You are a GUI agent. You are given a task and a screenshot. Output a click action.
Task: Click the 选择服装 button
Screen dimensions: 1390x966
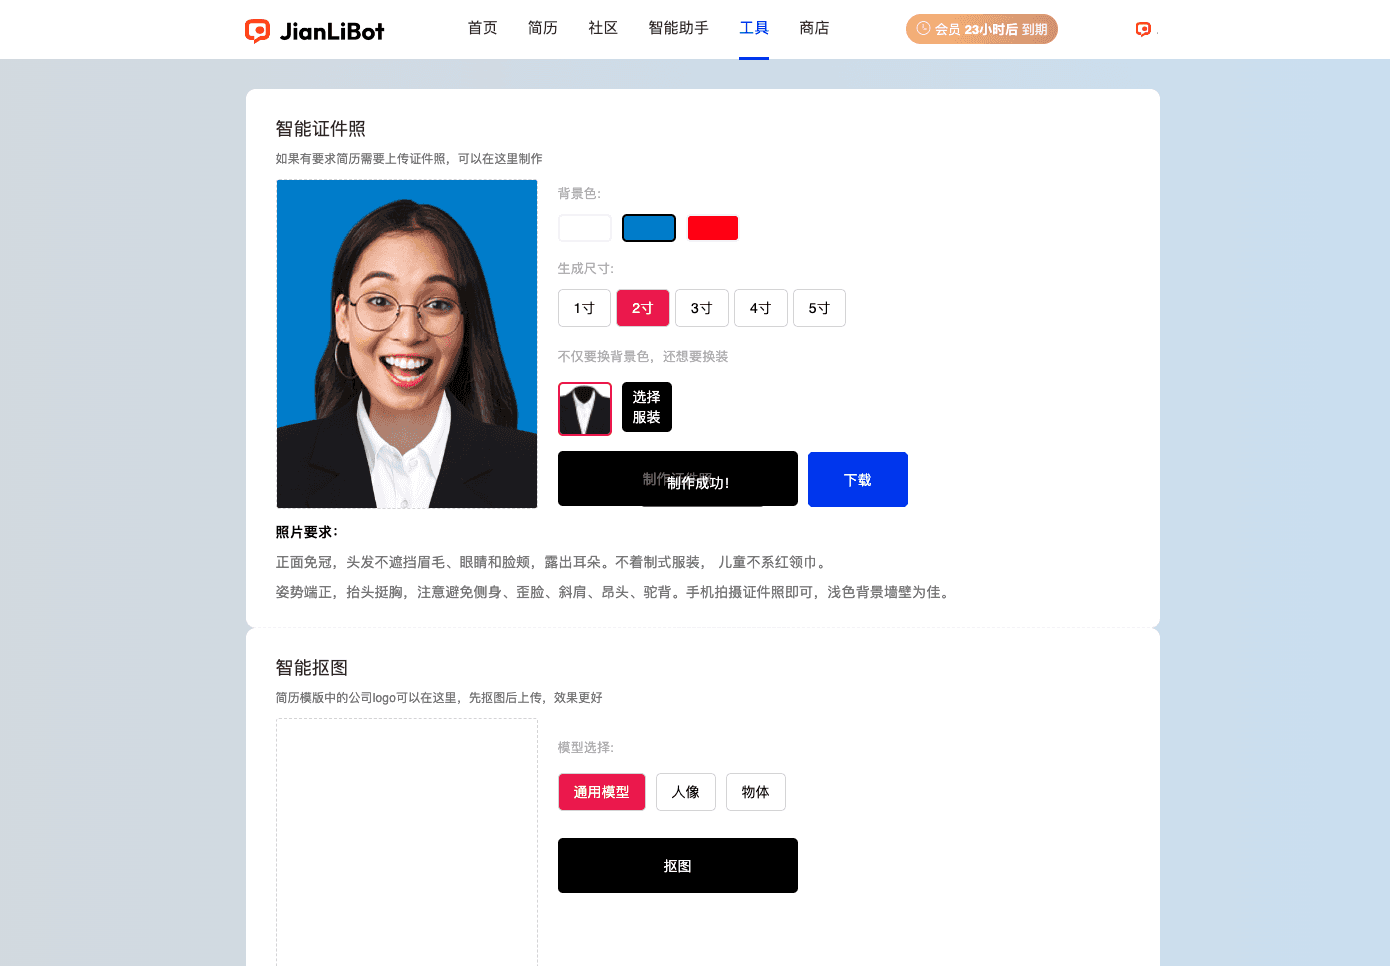tap(647, 407)
